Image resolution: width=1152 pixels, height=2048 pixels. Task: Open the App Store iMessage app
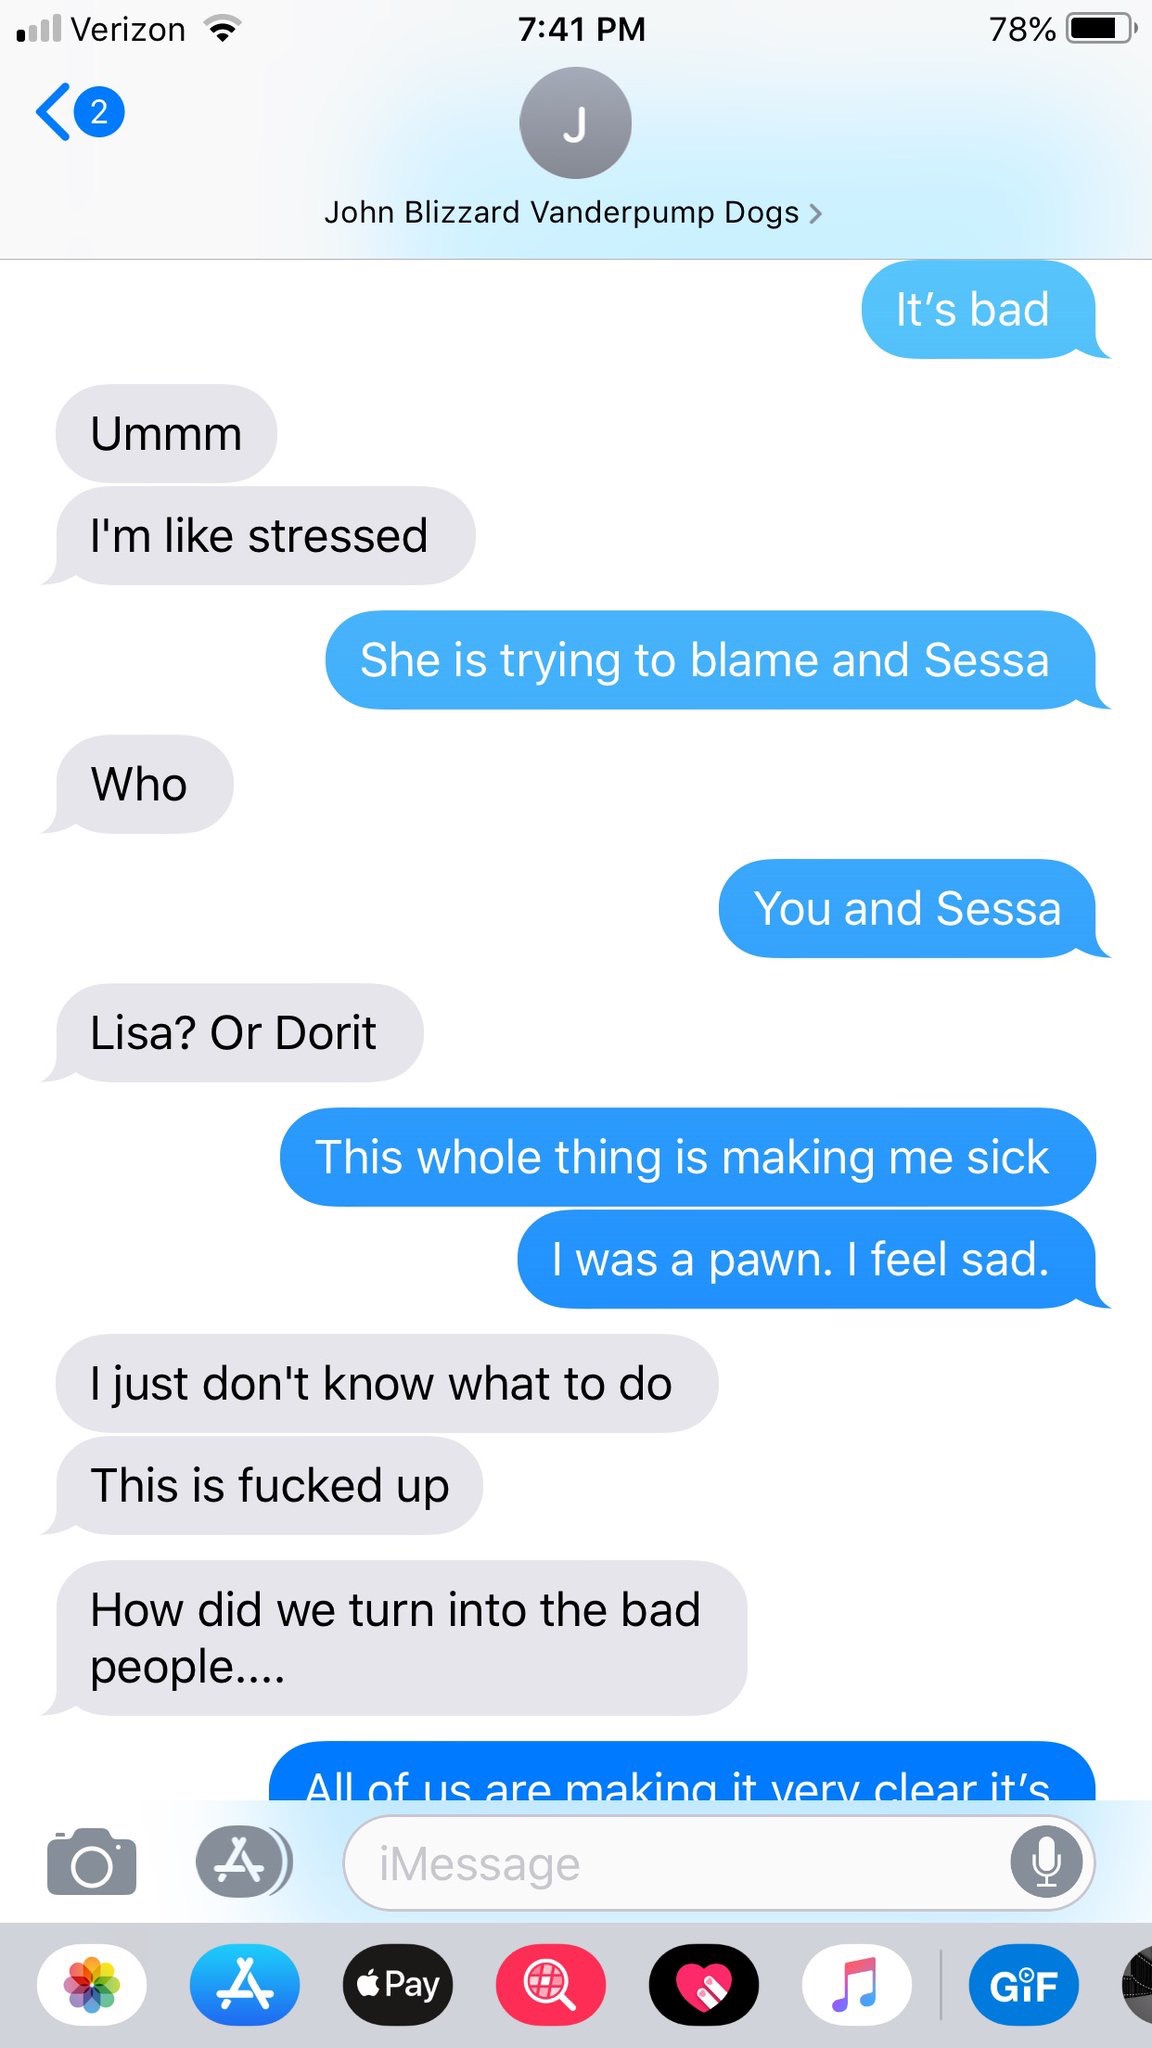[x=245, y=1985]
